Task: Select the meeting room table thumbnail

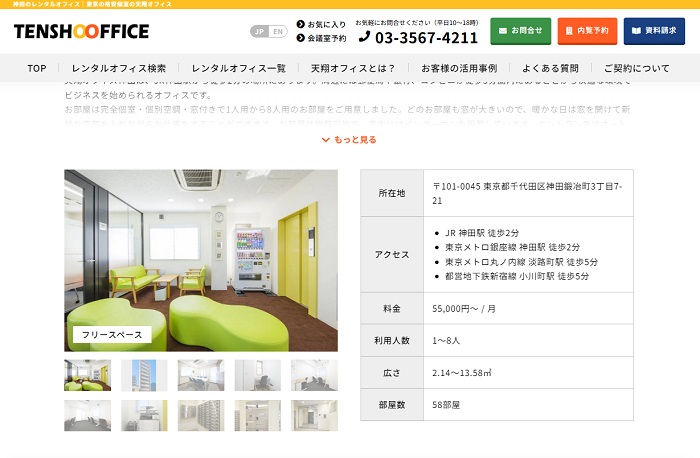Action: pyautogui.click(x=201, y=375)
